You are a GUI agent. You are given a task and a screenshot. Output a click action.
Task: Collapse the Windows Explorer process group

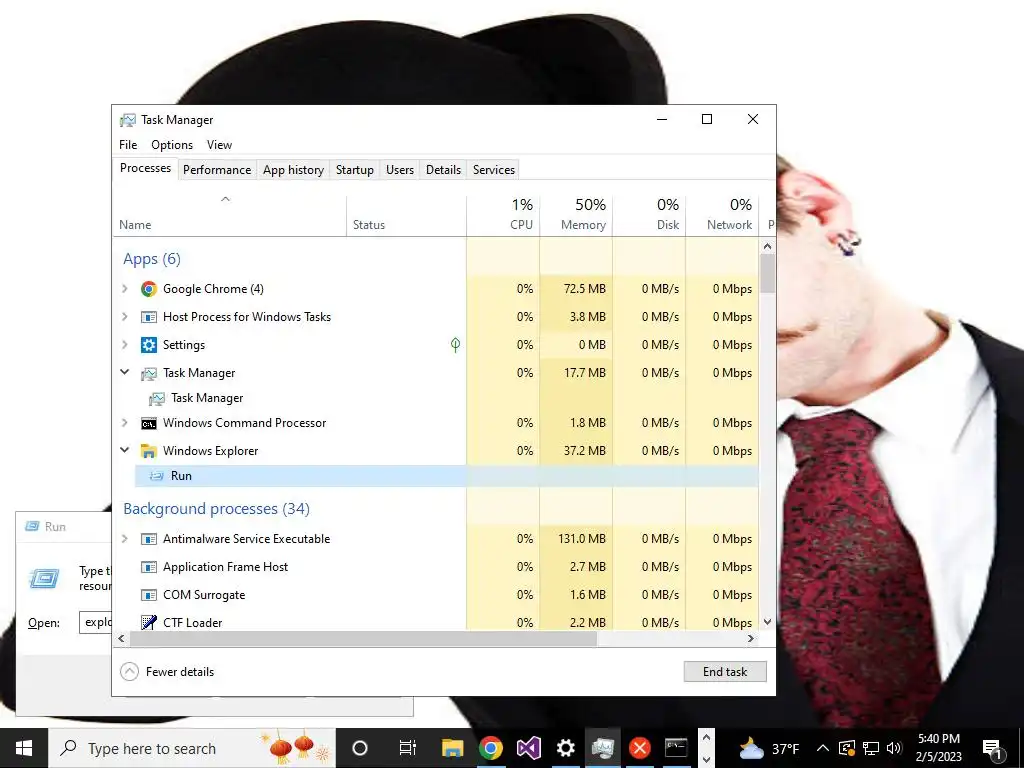point(125,451)
